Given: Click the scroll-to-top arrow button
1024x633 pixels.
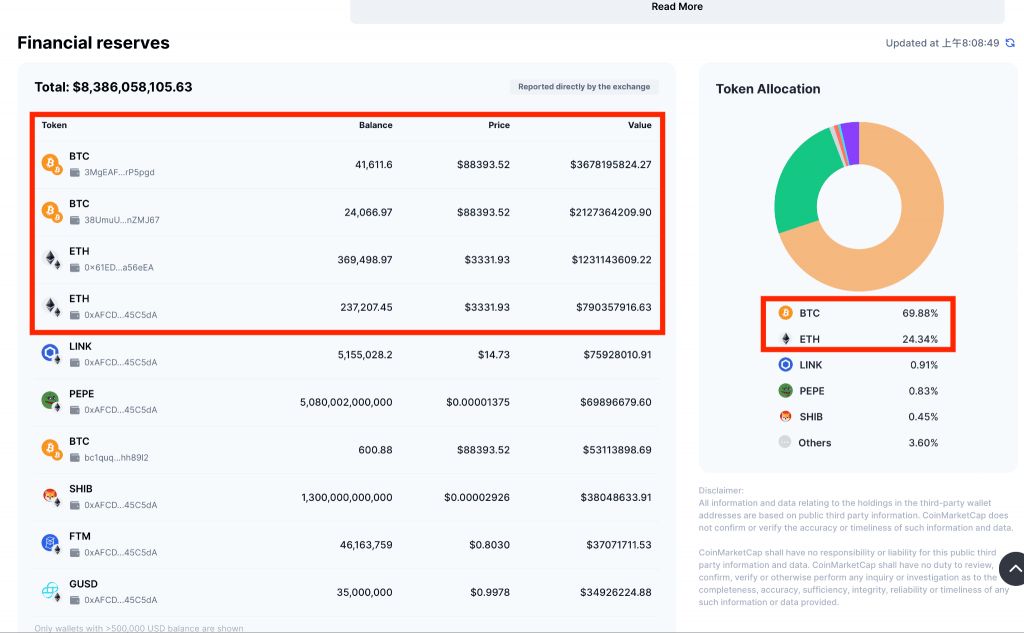Looking at the screenshot, I should [x=1014, y=568].
